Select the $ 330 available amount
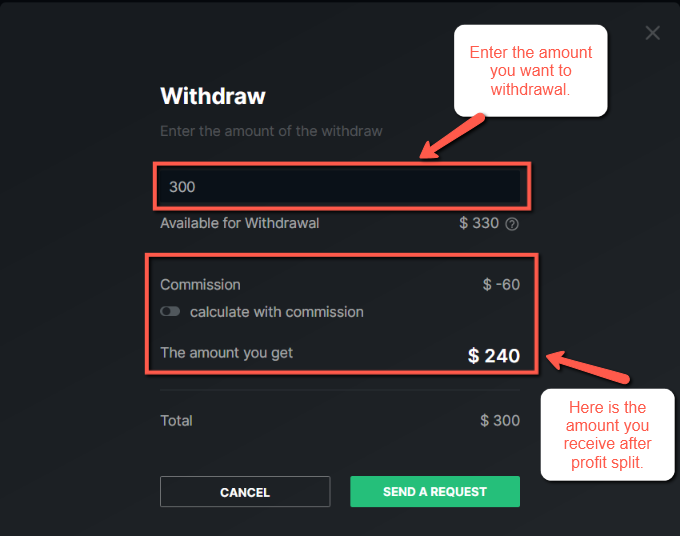The width and height of the screenshot is (680, 536). coord(479,223)
